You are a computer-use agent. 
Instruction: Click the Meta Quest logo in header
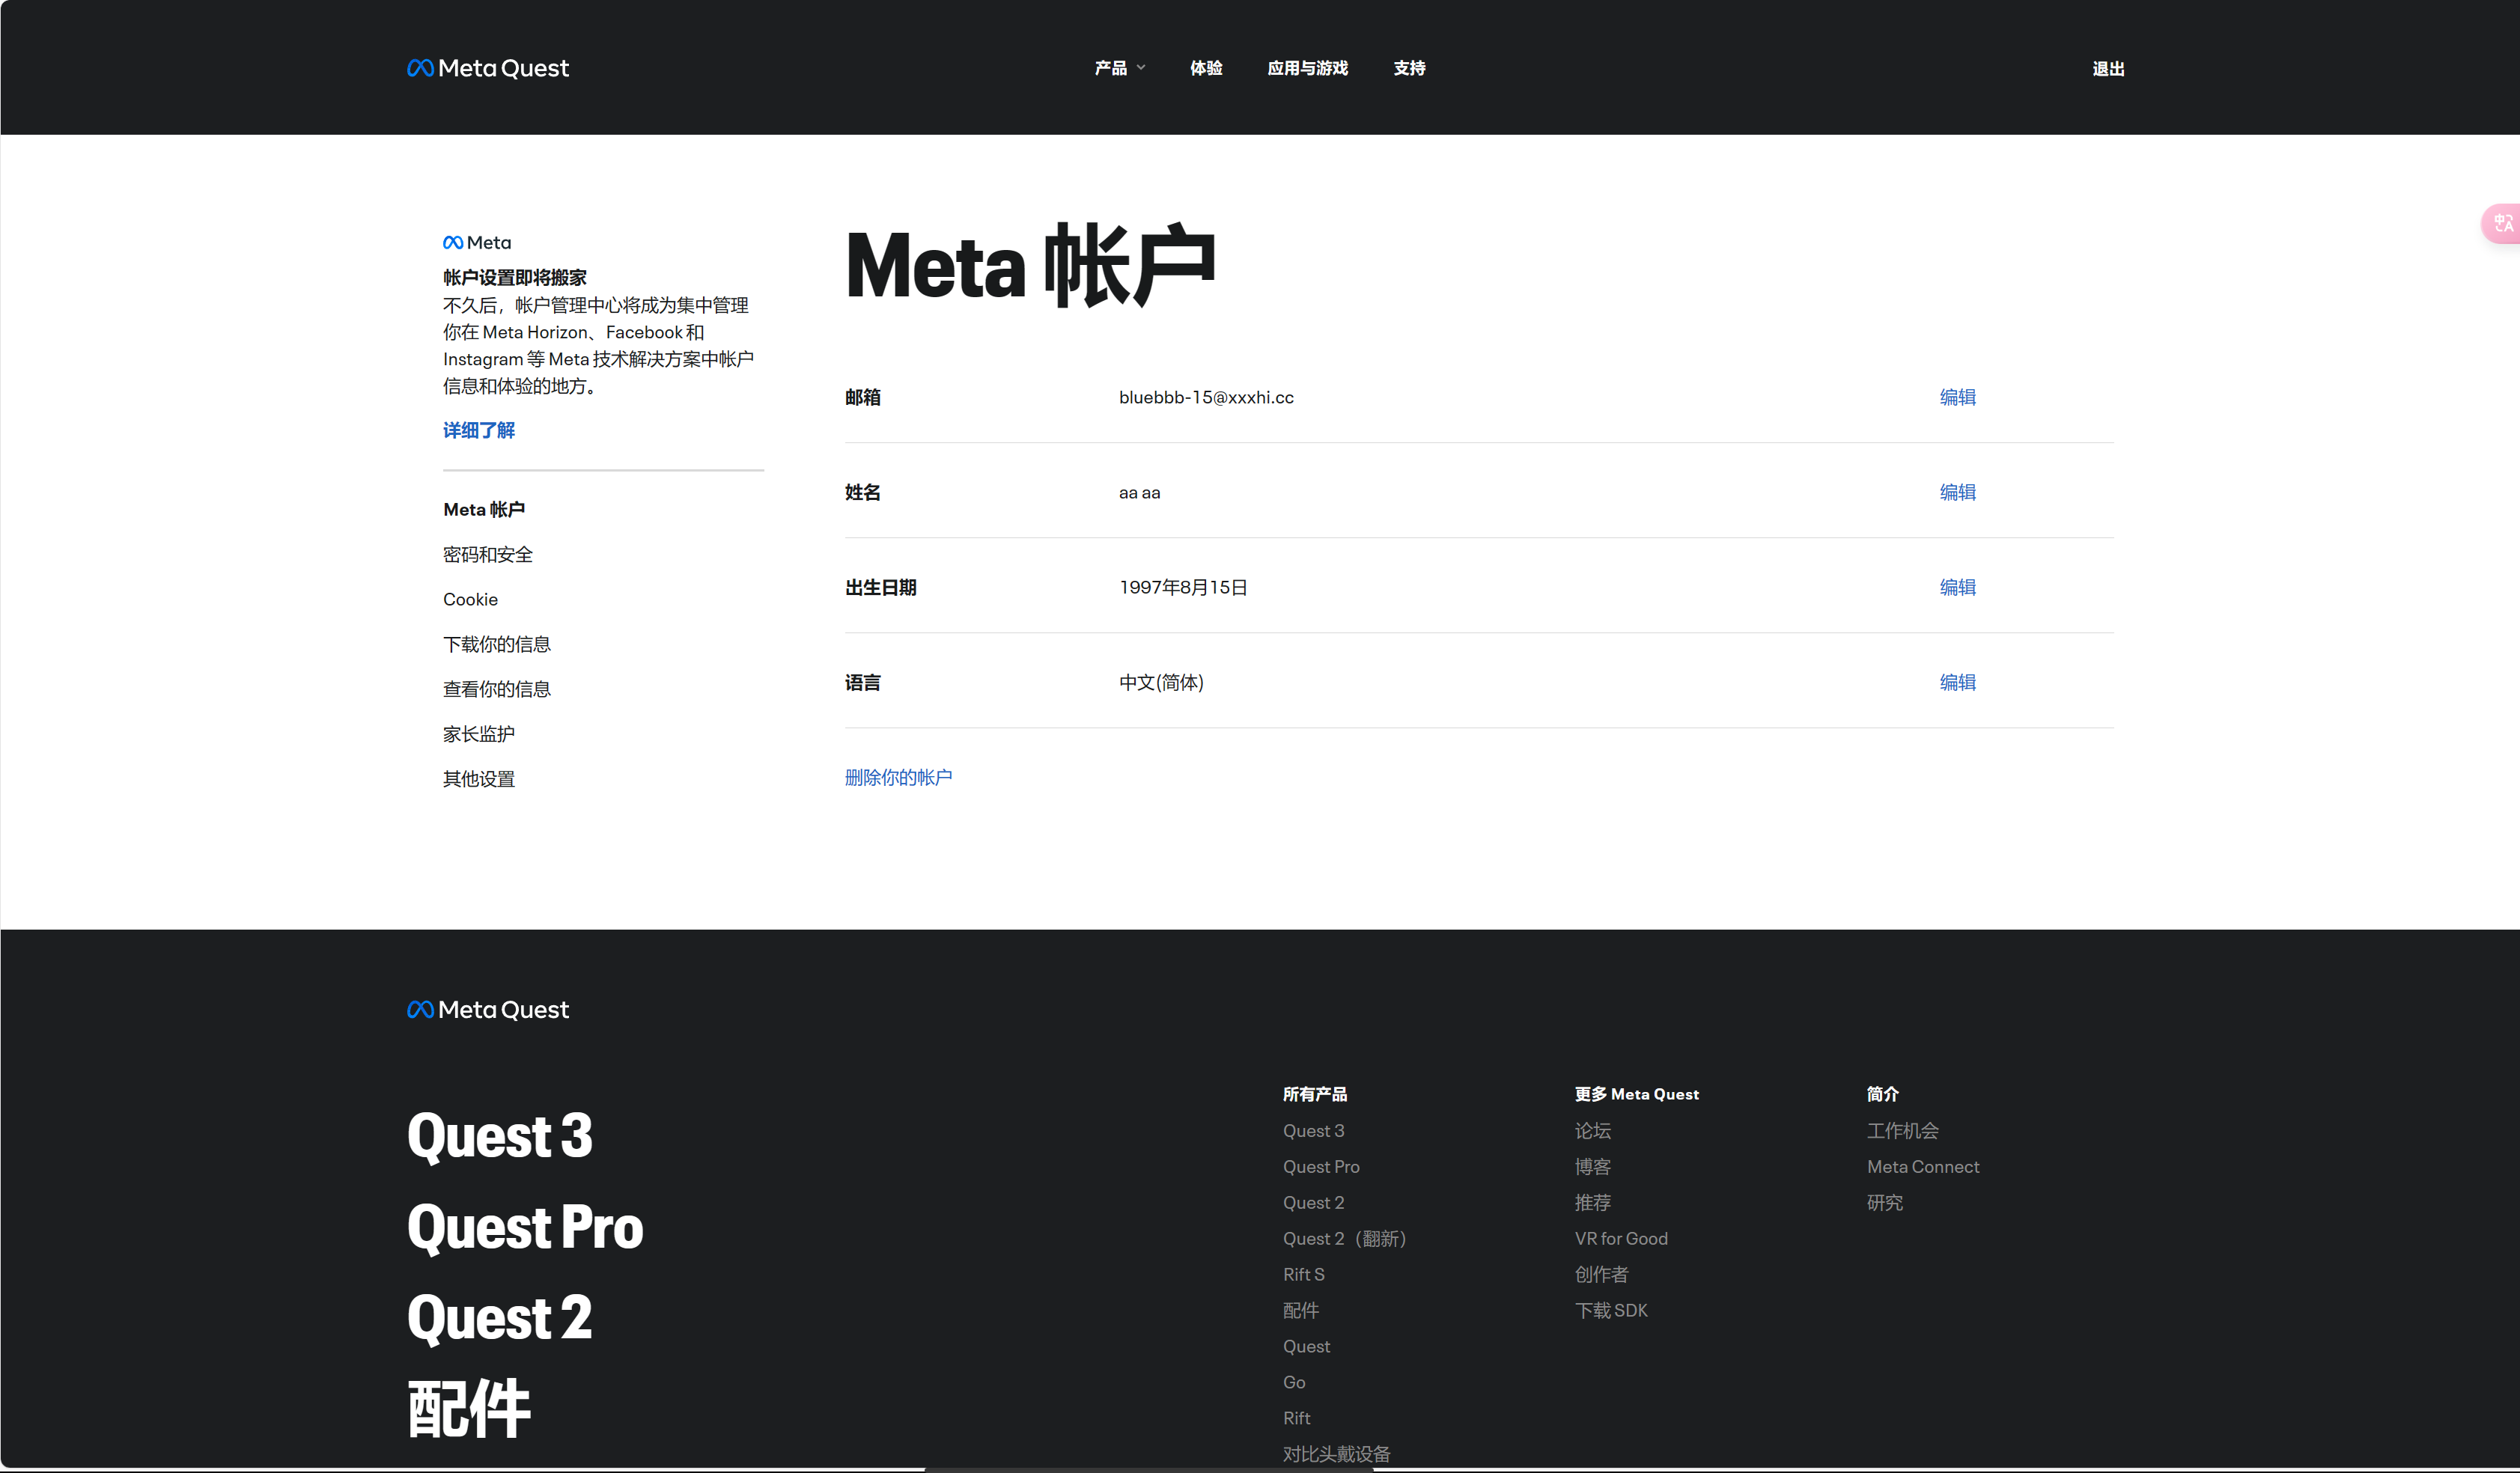coord(488,68)
